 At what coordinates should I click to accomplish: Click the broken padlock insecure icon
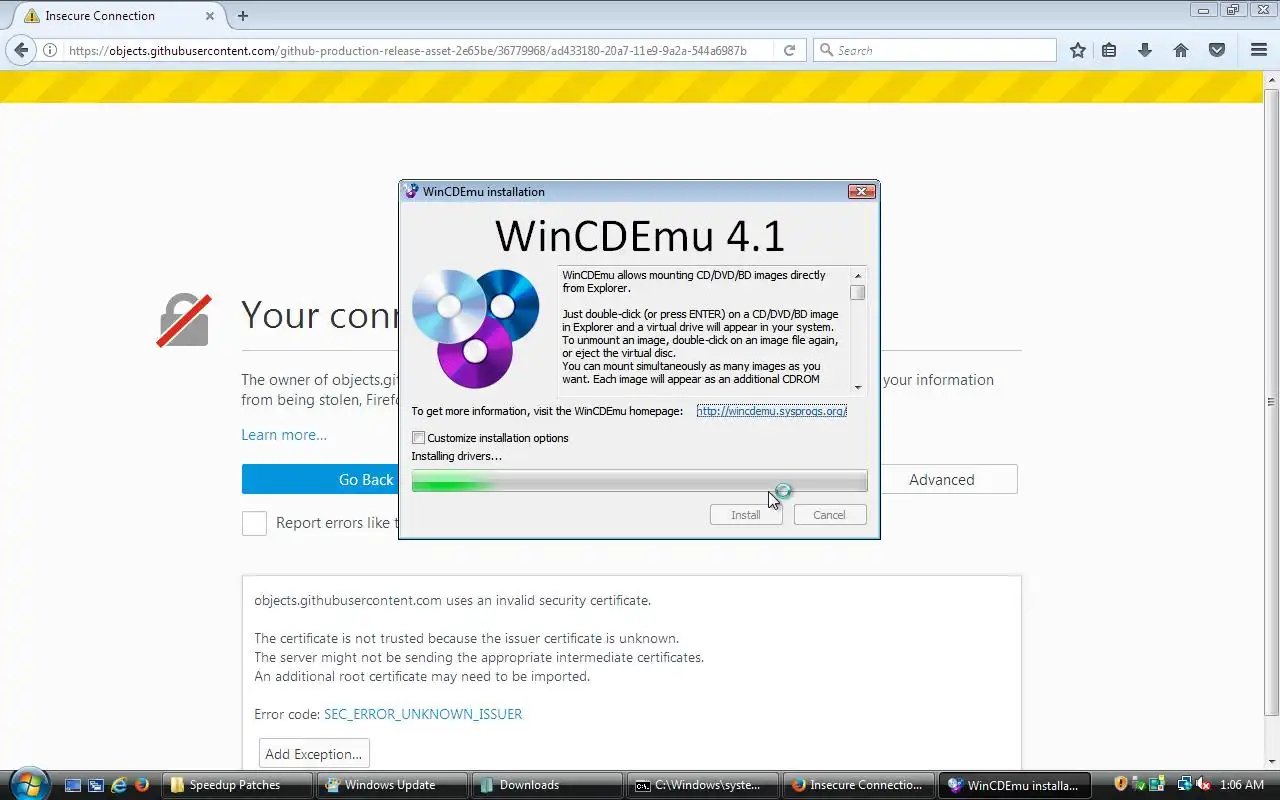click(x=184, y=321)
